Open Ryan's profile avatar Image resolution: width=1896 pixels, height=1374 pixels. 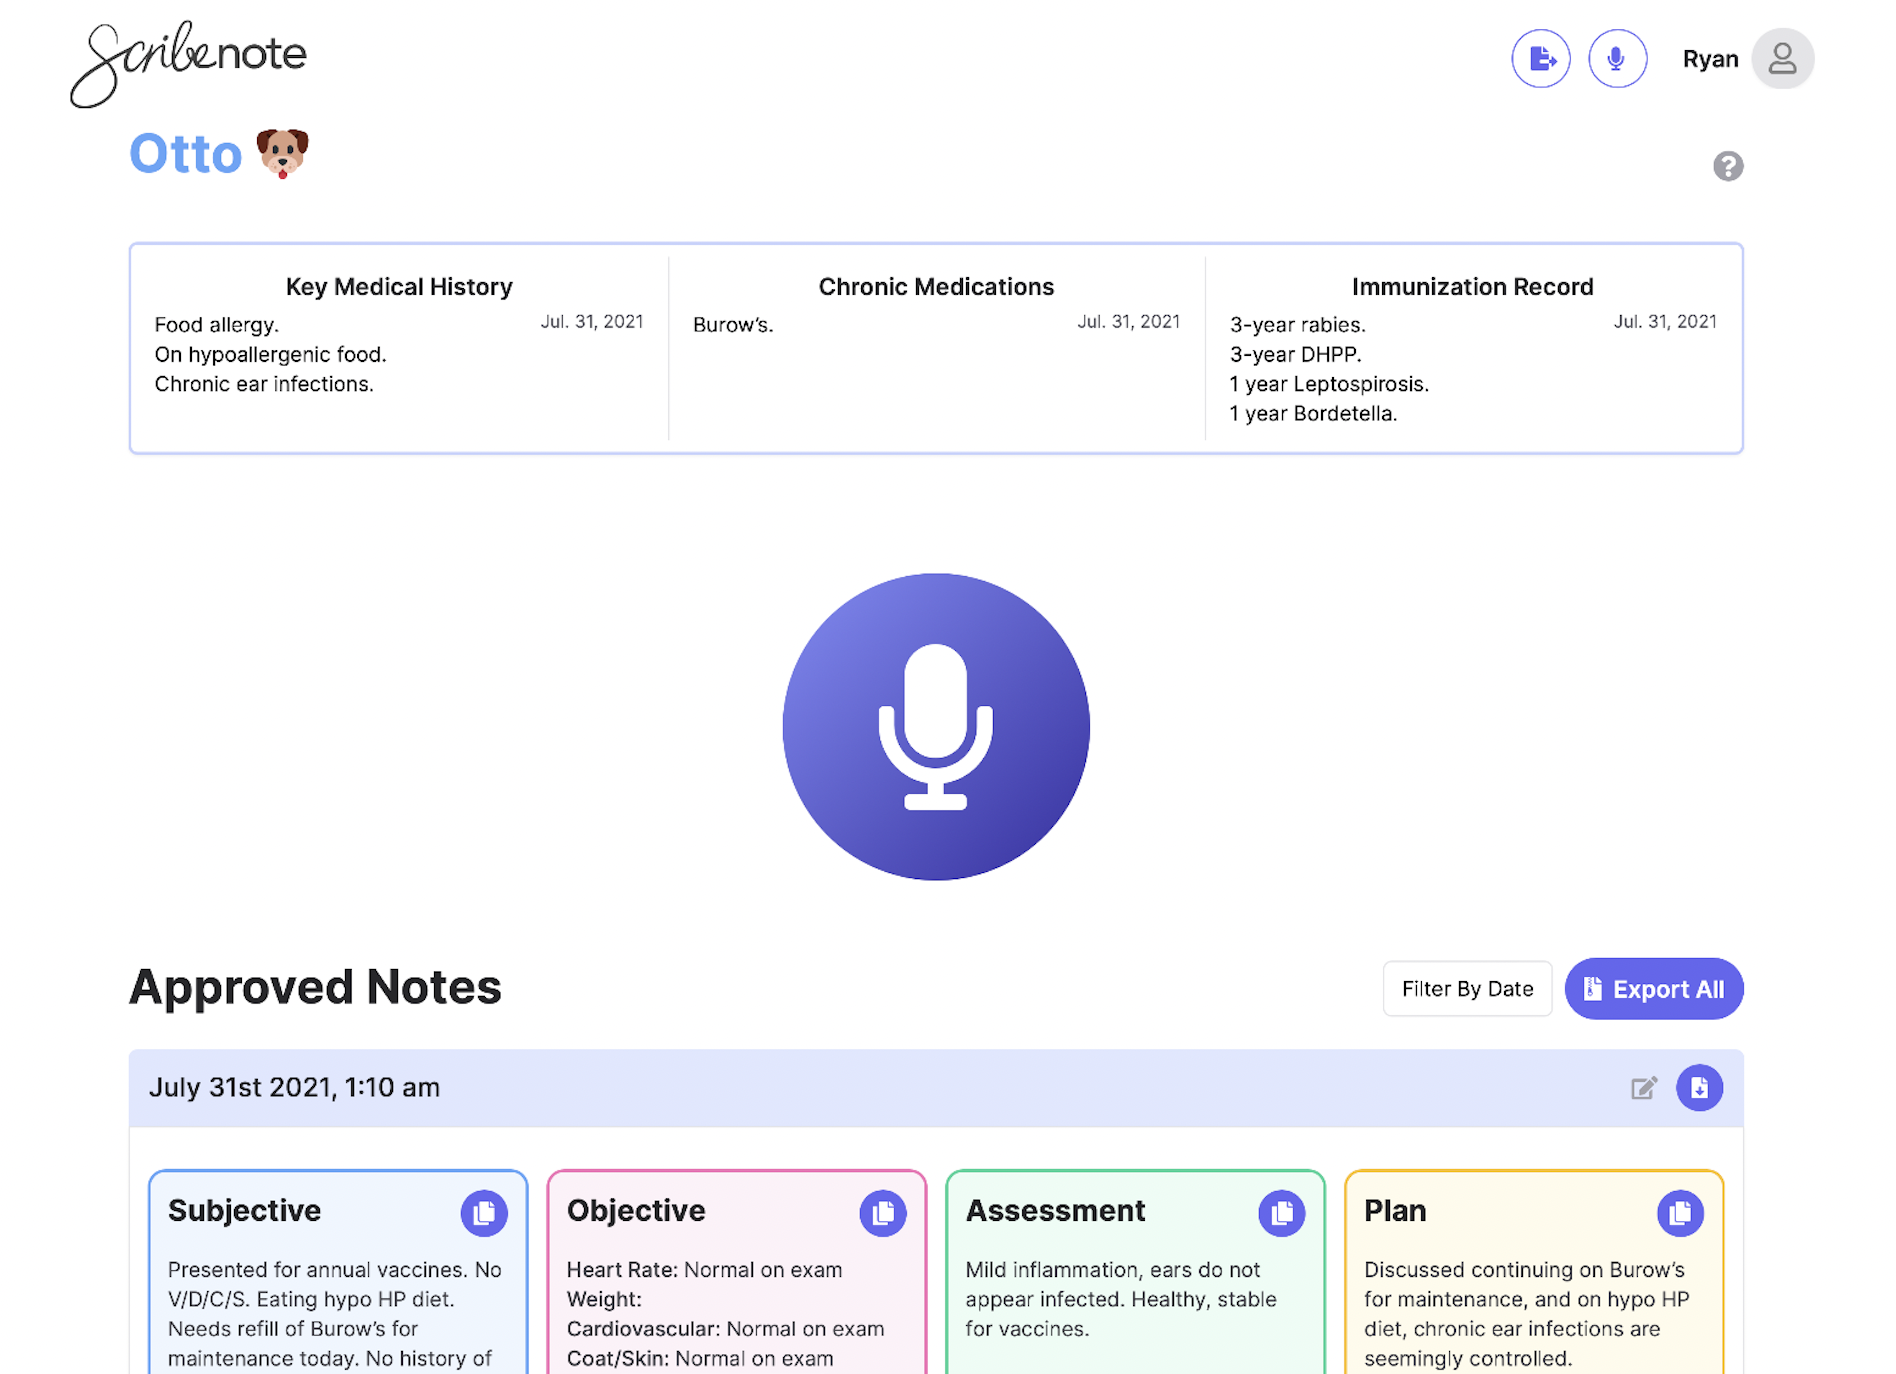(1782, 59)
